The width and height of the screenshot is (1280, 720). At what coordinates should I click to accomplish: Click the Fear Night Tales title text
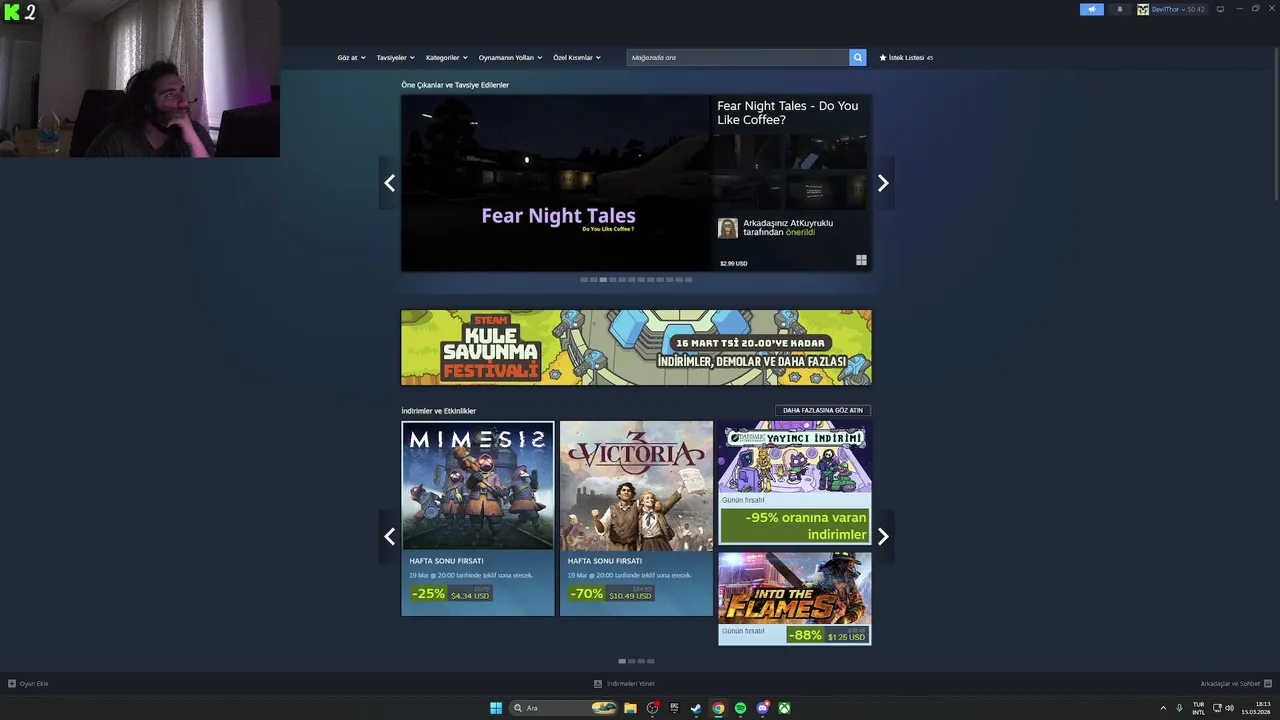coord(787,113)
